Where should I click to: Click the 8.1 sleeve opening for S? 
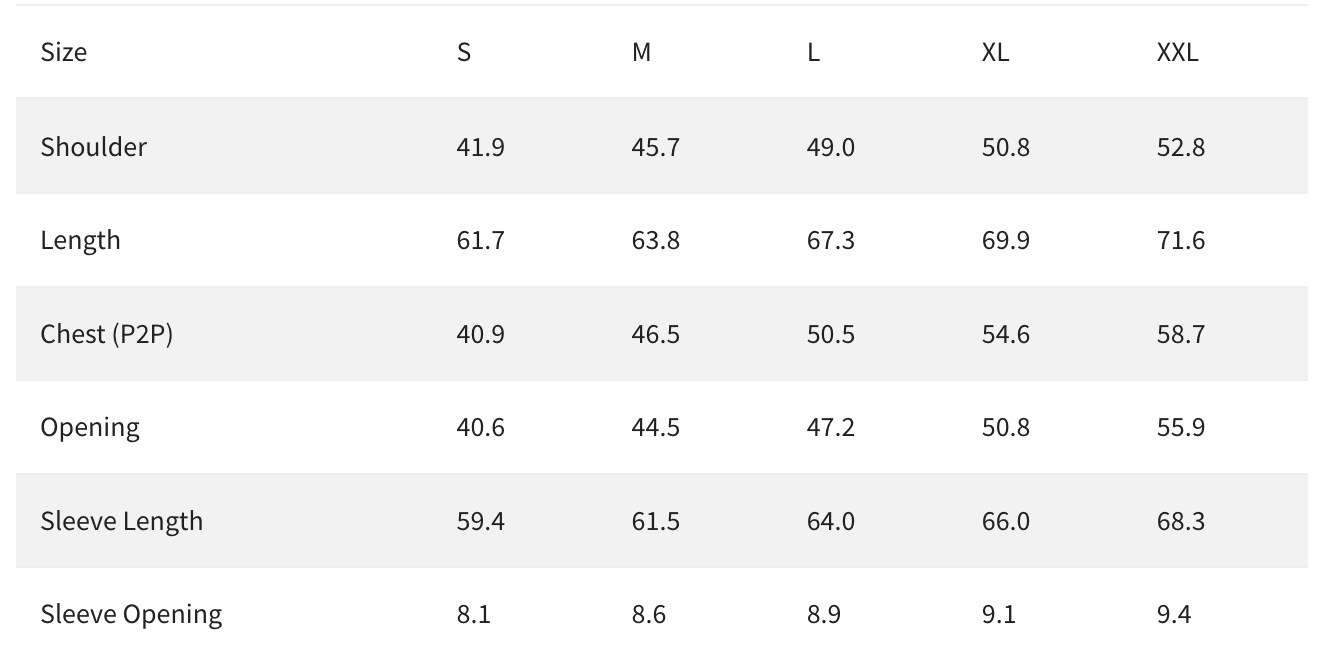click(x=474, y=614)
